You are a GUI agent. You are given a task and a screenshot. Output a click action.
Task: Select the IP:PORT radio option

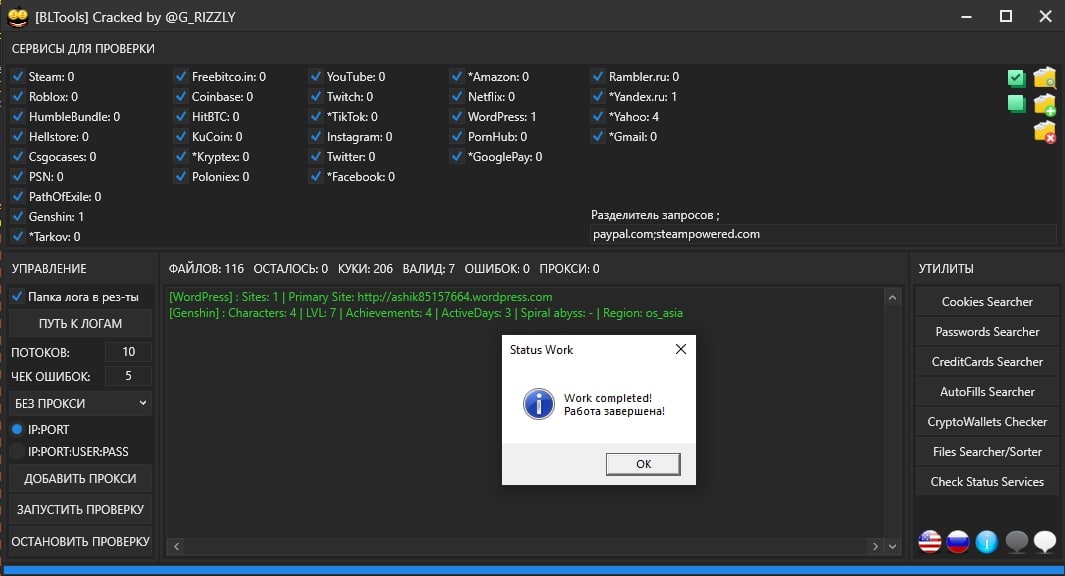coord(18,429)
